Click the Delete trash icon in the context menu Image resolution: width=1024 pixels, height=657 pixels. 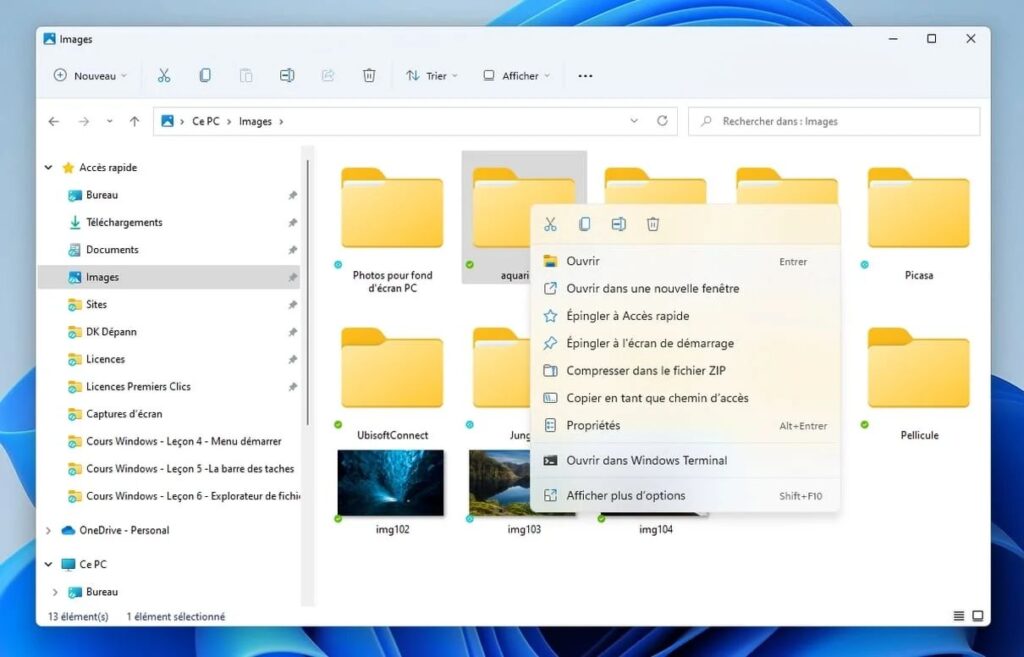[653, 224]
